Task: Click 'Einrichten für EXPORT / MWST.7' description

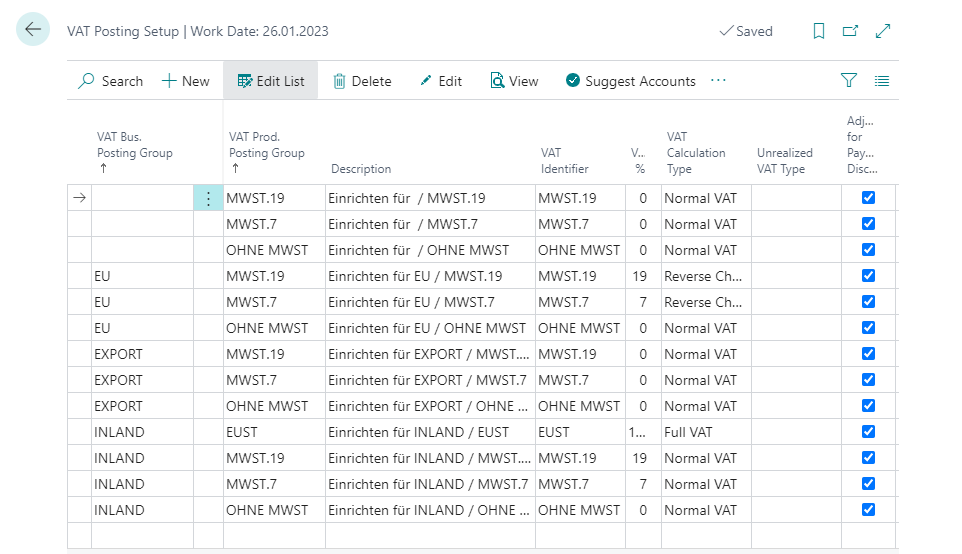Action: (430, 380)
